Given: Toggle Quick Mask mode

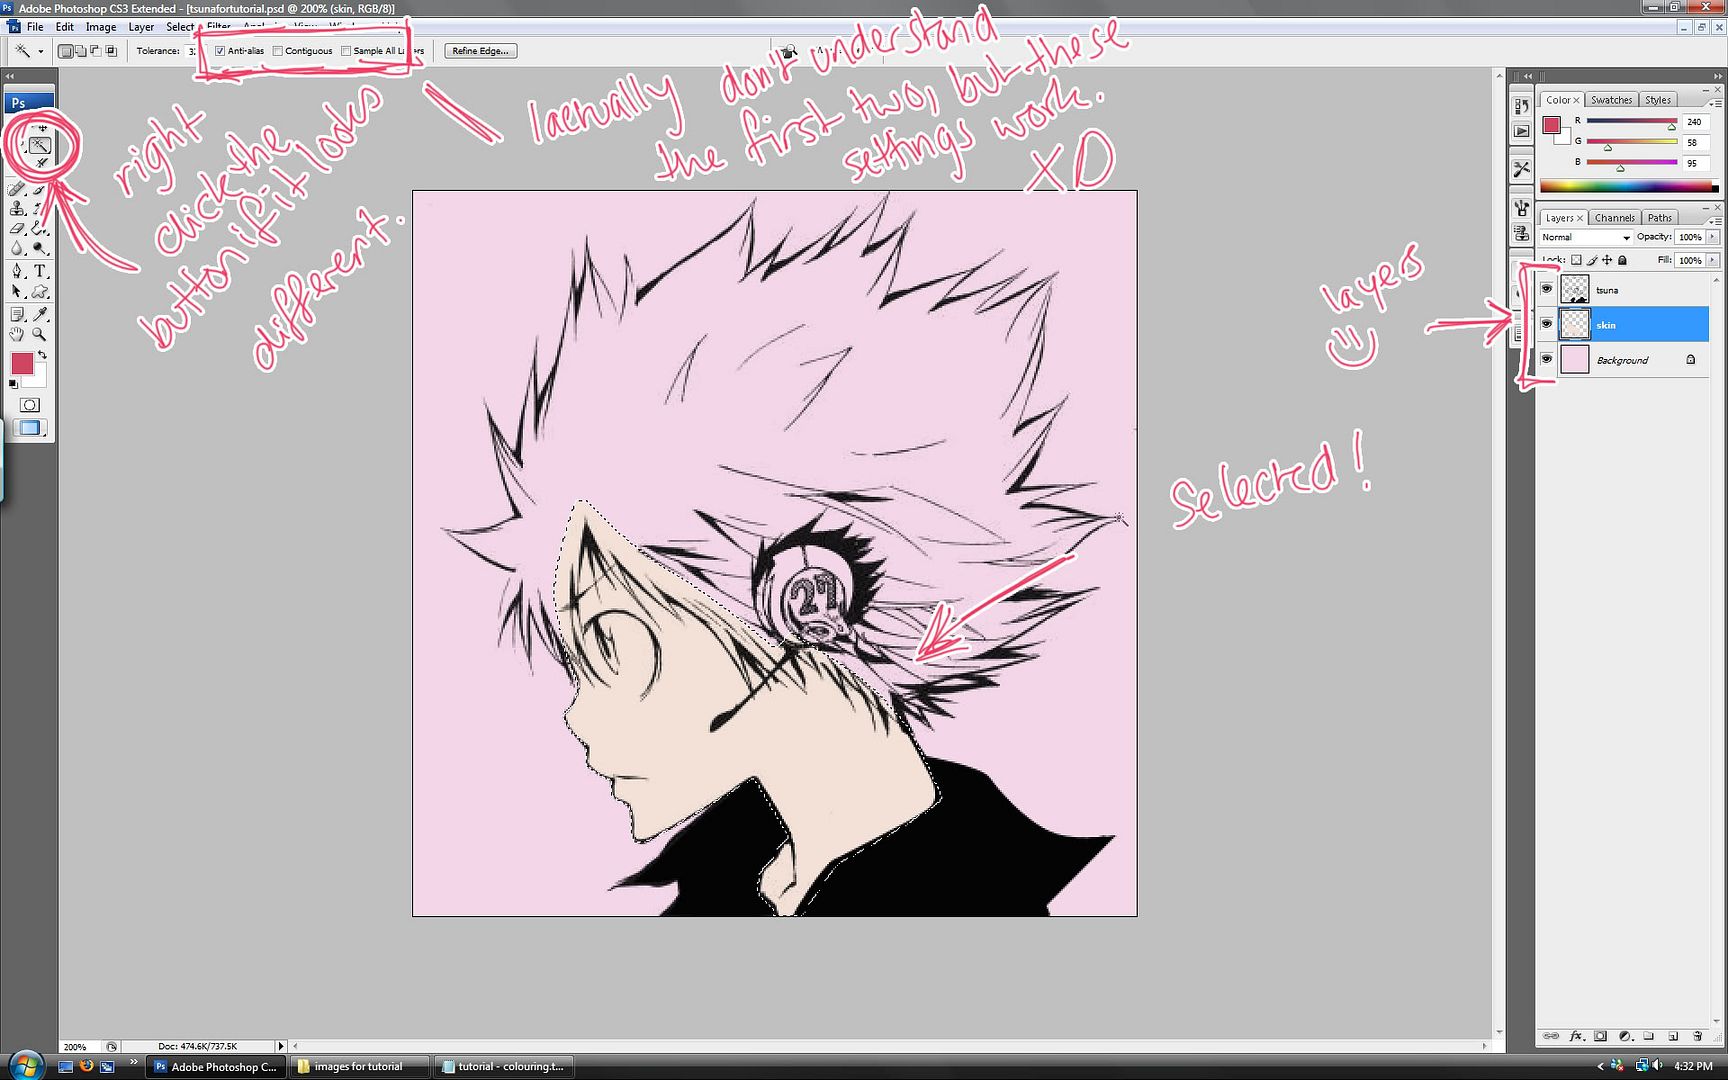Looking at the screenshot, I should pyautogui.click(x=30, y=405).
